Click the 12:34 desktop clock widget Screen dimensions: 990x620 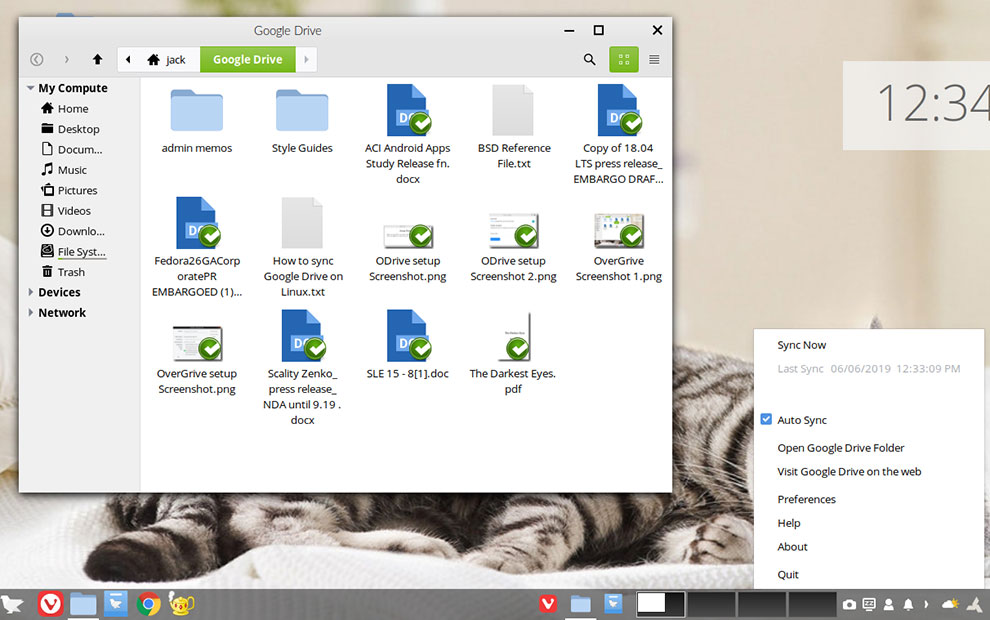(x=917, y=105)
